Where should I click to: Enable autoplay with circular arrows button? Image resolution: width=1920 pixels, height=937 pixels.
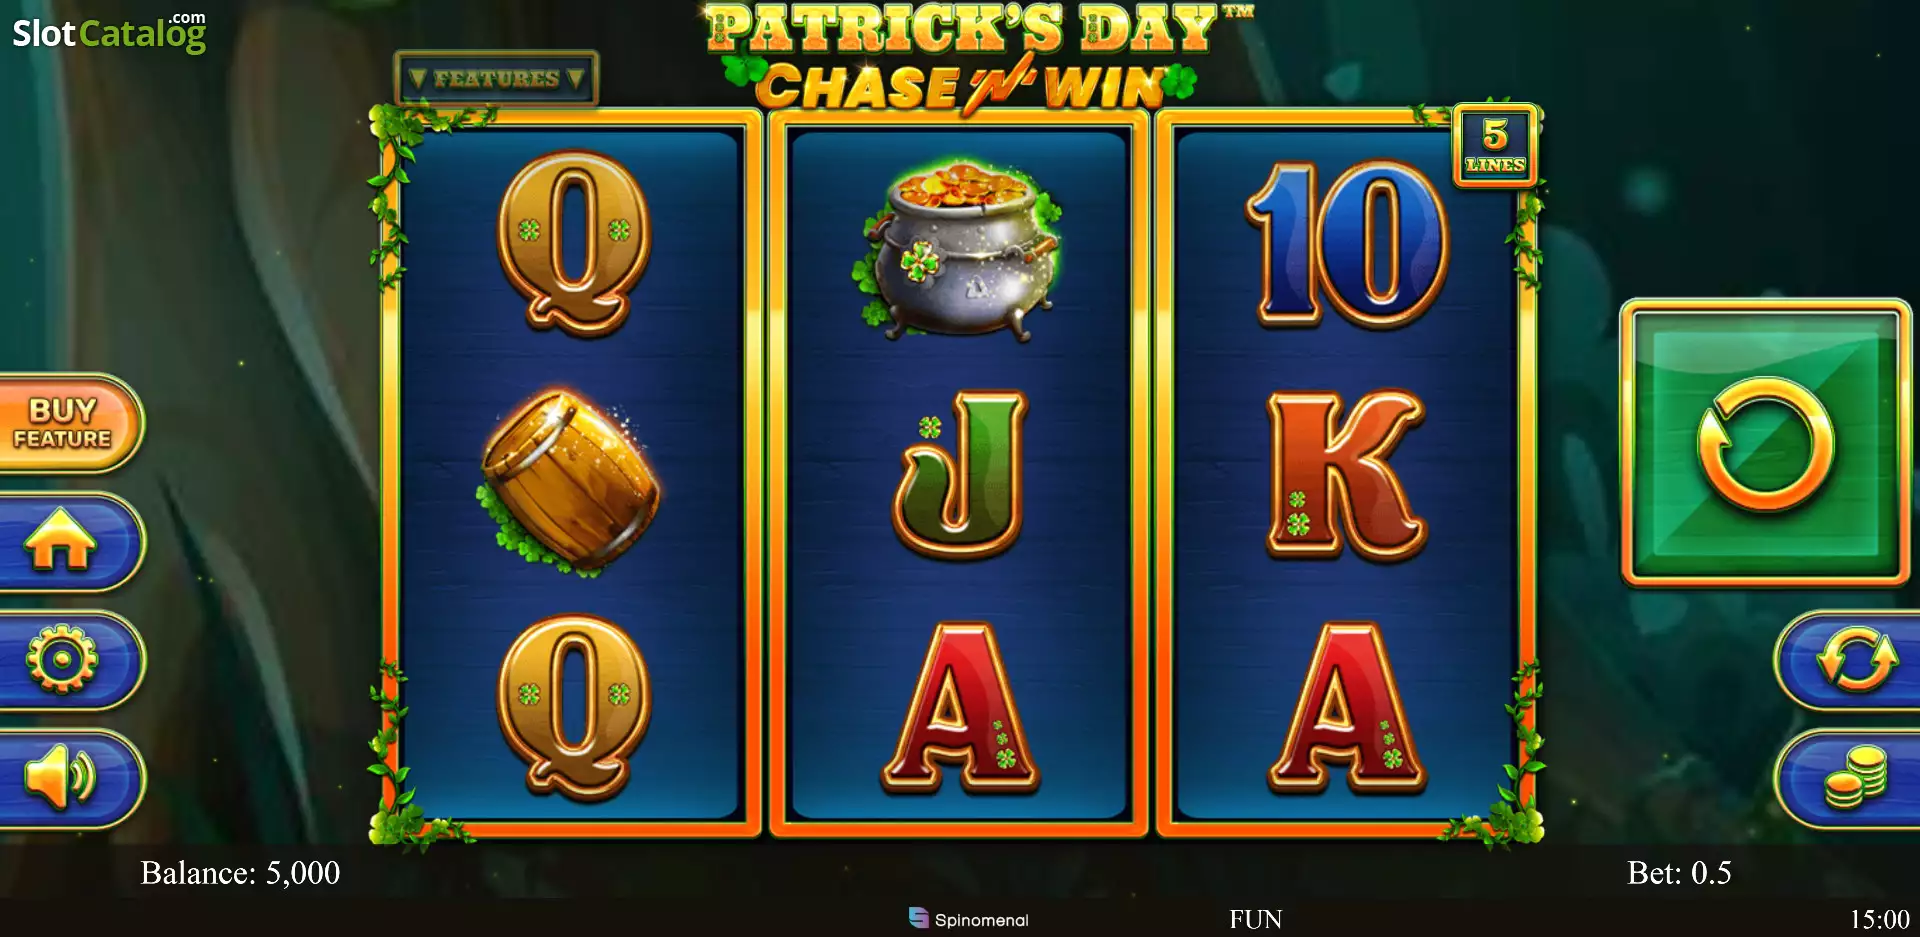(1850, 660)
